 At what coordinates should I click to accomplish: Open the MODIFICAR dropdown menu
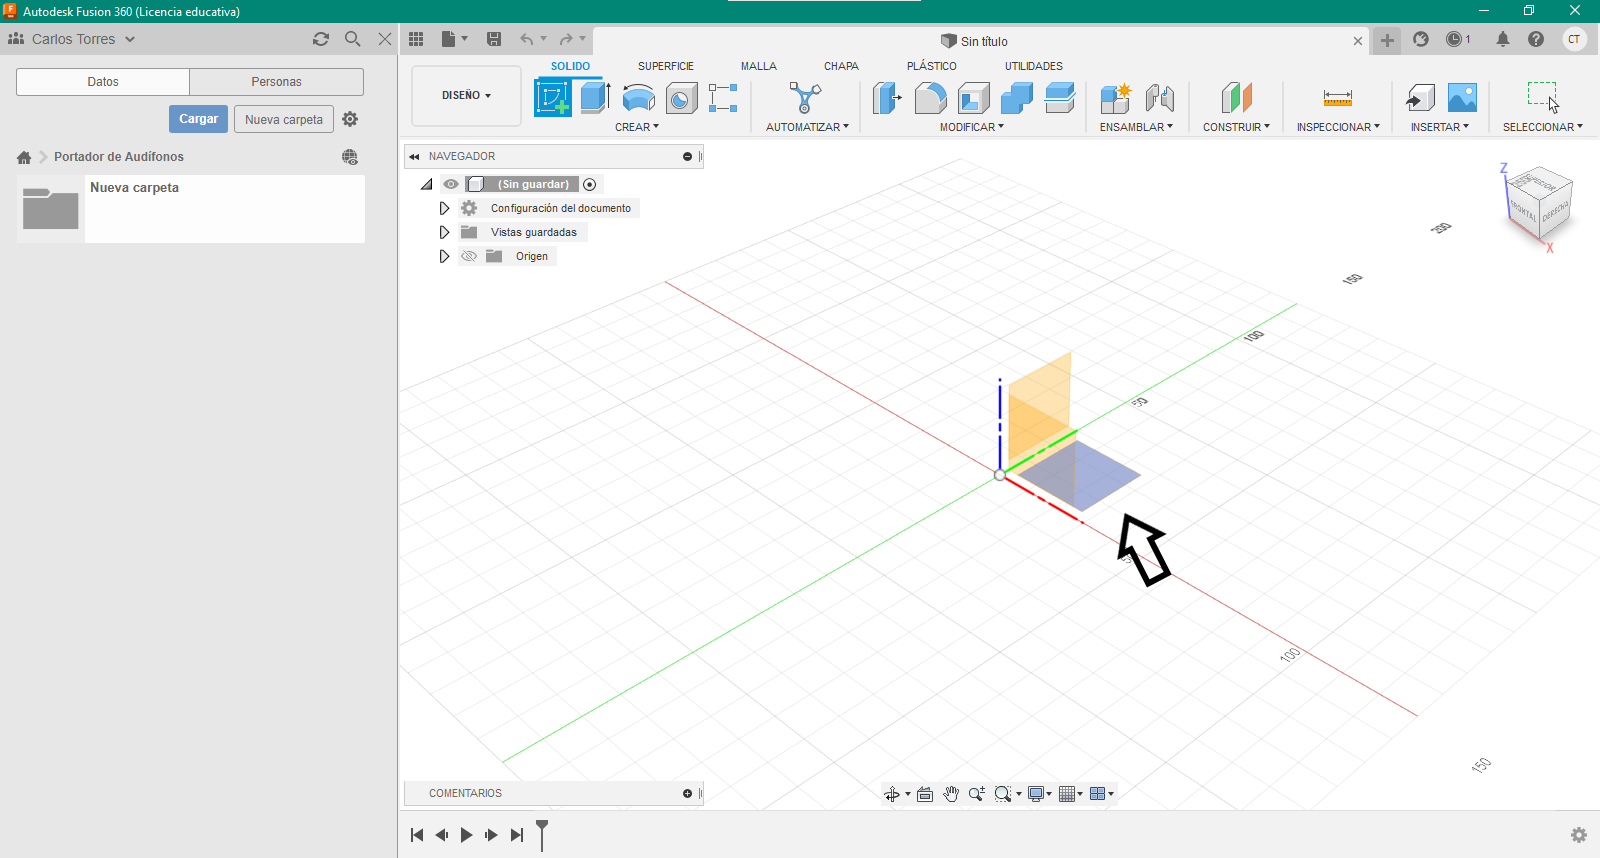tap(972, 127)
